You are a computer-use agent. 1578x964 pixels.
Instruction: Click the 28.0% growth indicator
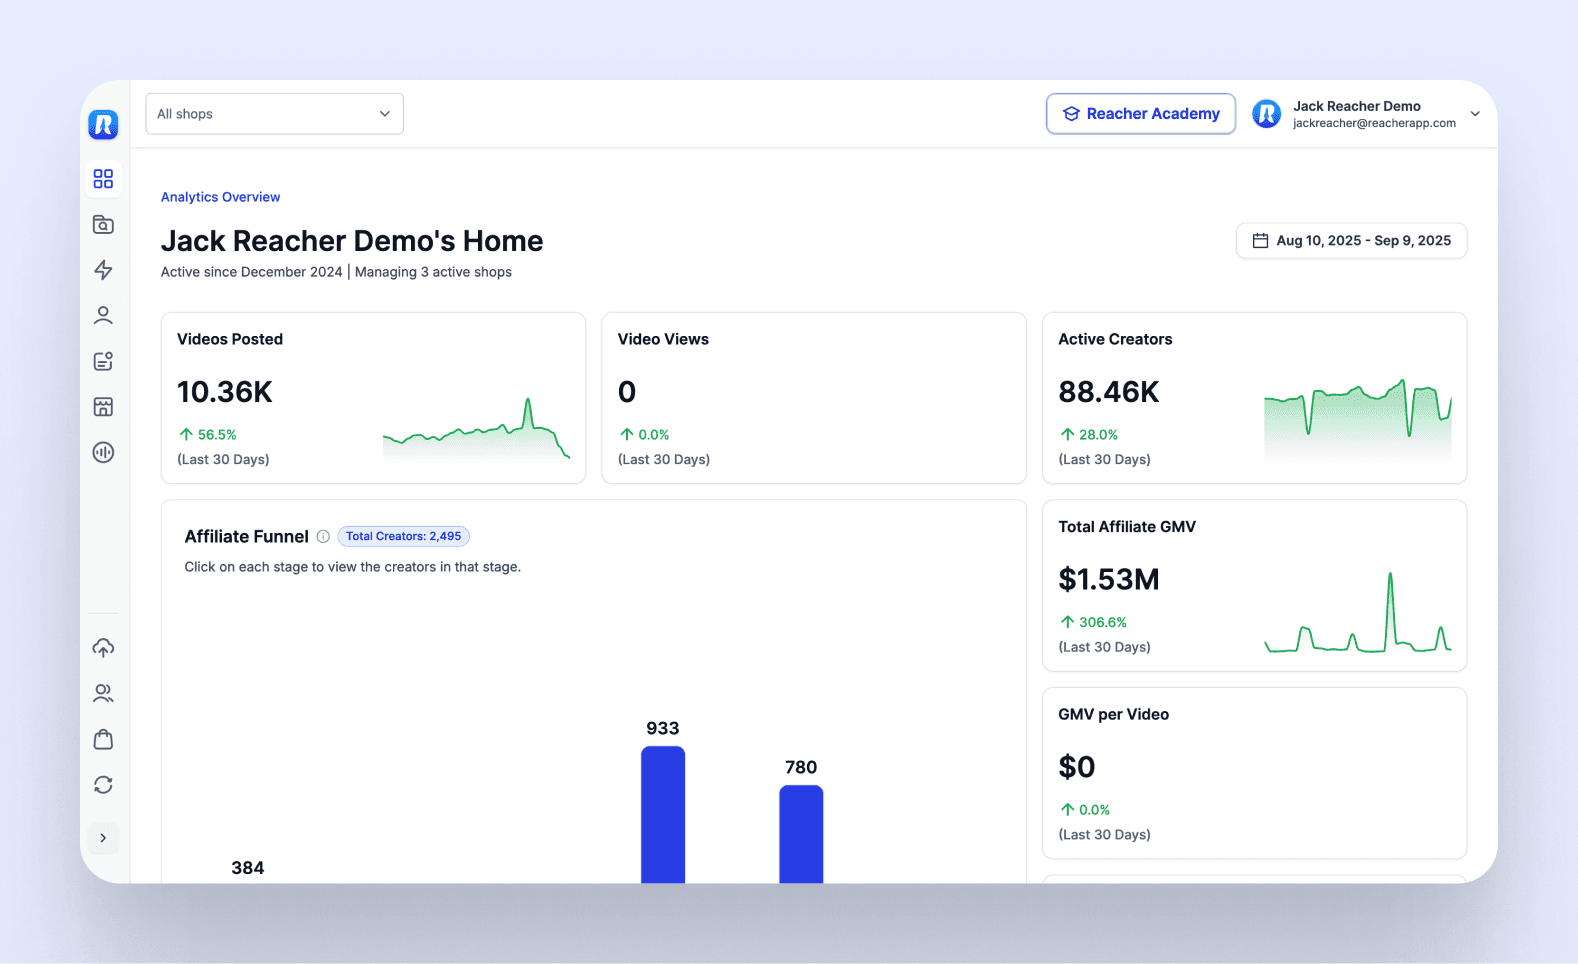1089,435
